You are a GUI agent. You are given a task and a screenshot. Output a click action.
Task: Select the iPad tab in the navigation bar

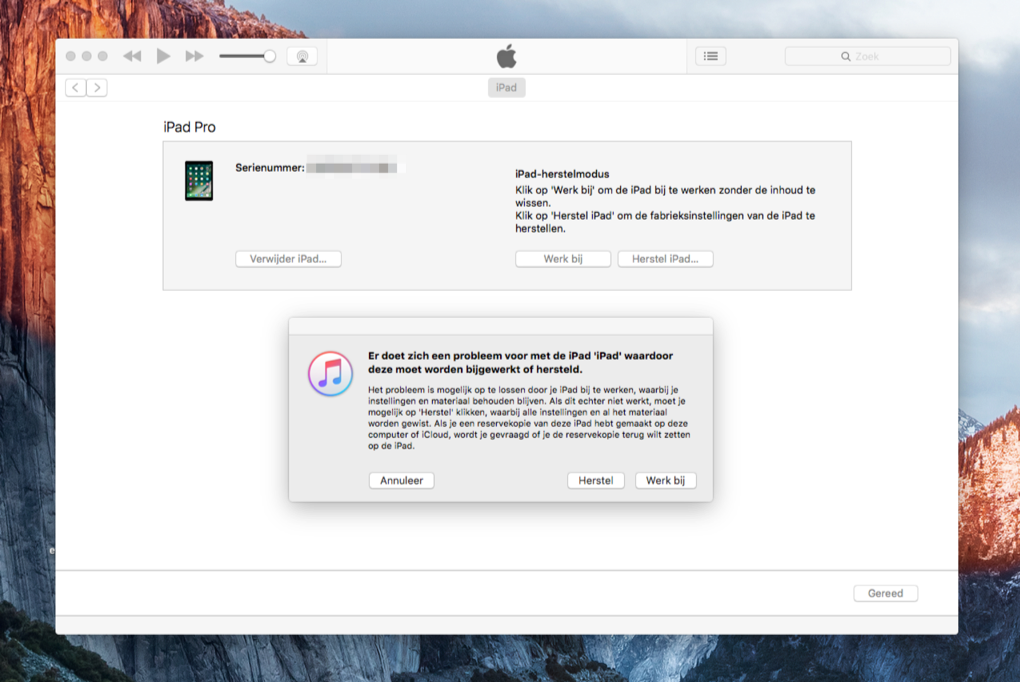[506, 87]
